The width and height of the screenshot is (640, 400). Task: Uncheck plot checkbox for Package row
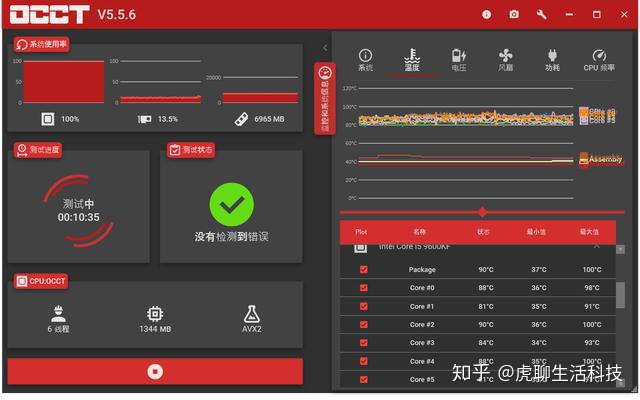pyautogui.click(x=364, y=269)
